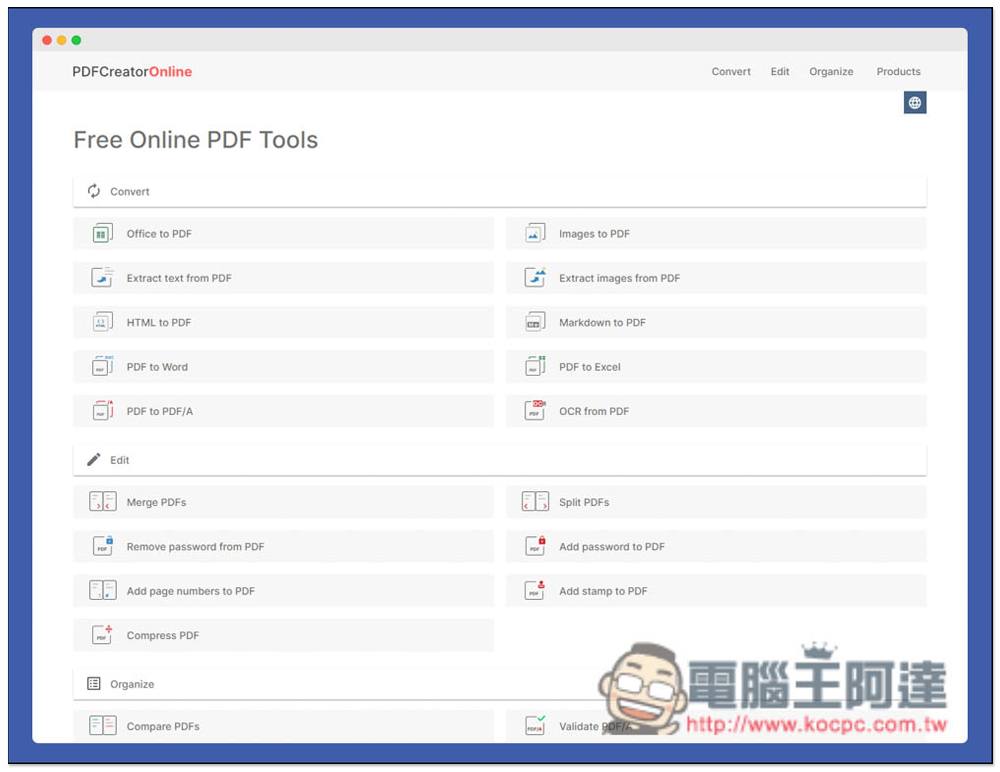Viewport: 1000px width, 772px height.
Task: Click the Merge PDFs tool icon
Action: tap(102, 501)
